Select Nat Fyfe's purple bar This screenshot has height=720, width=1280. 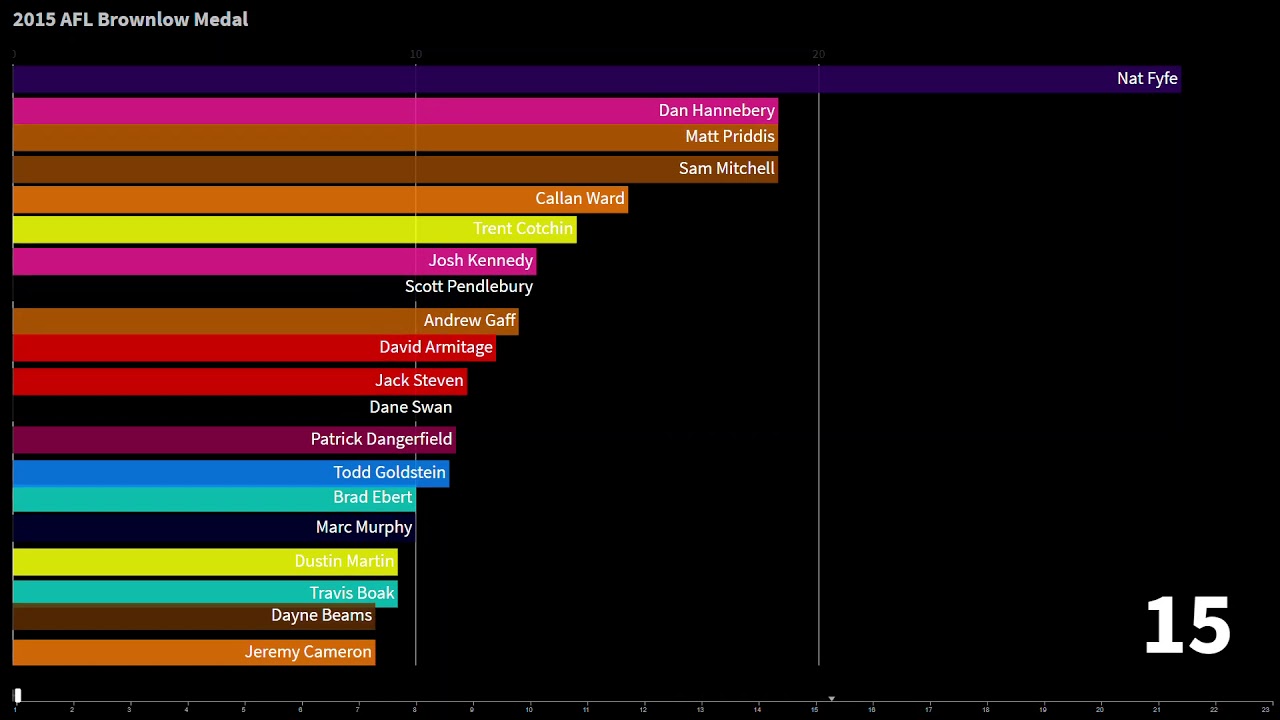[597, 79]
